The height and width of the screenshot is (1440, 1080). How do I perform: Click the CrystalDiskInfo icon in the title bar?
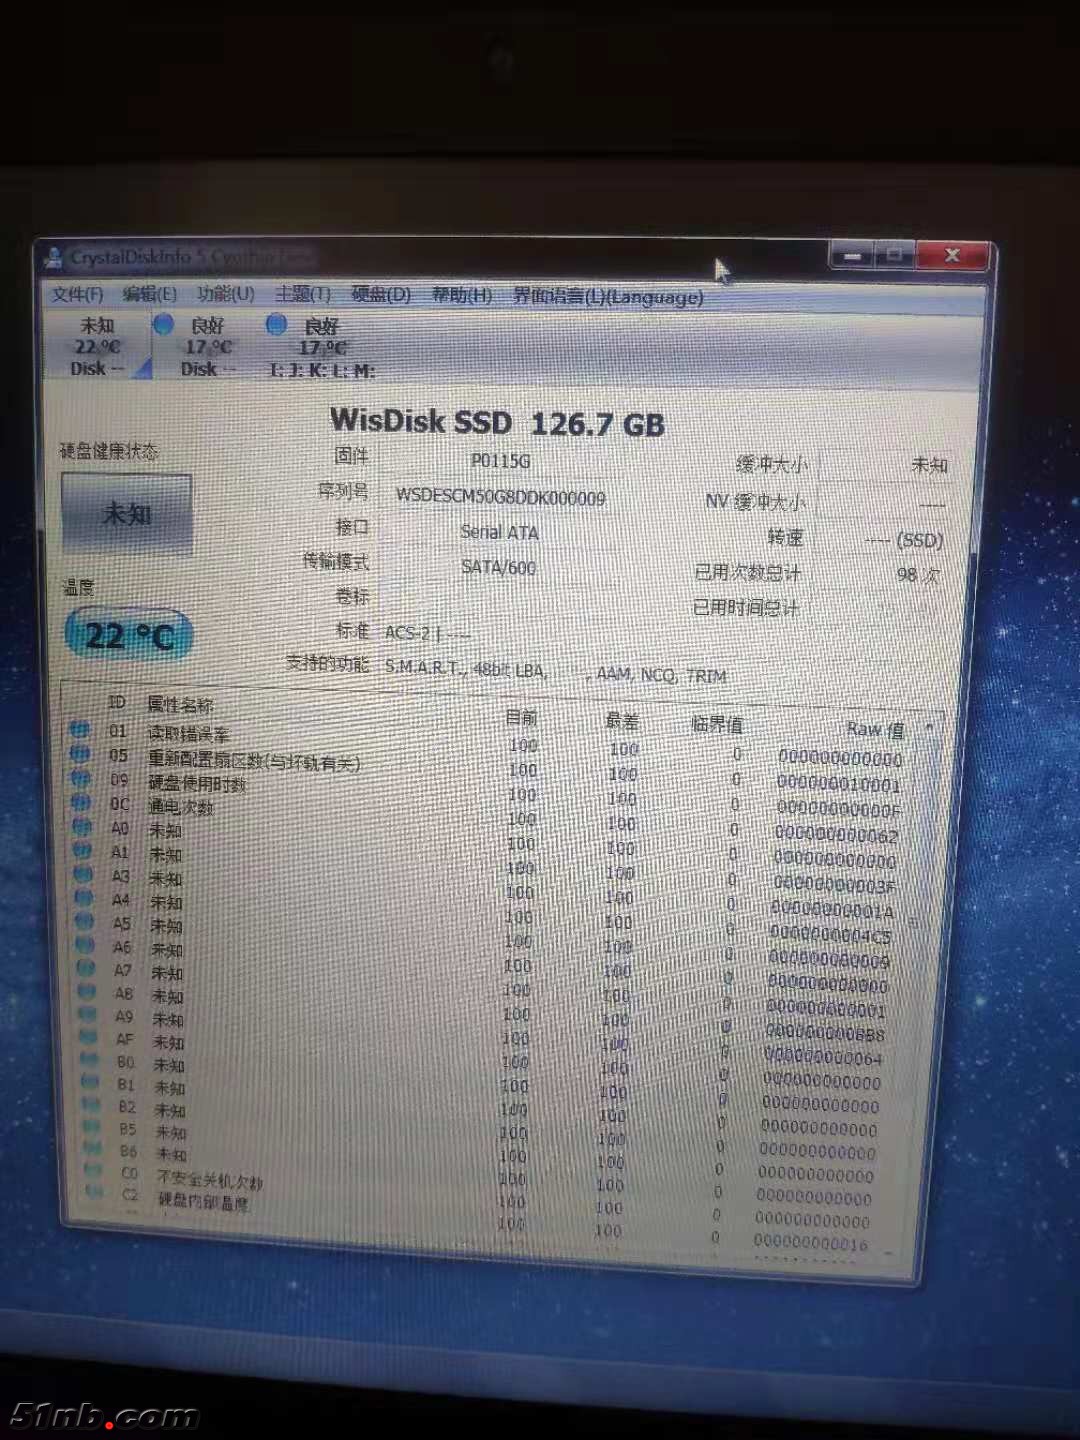[55, 256]
